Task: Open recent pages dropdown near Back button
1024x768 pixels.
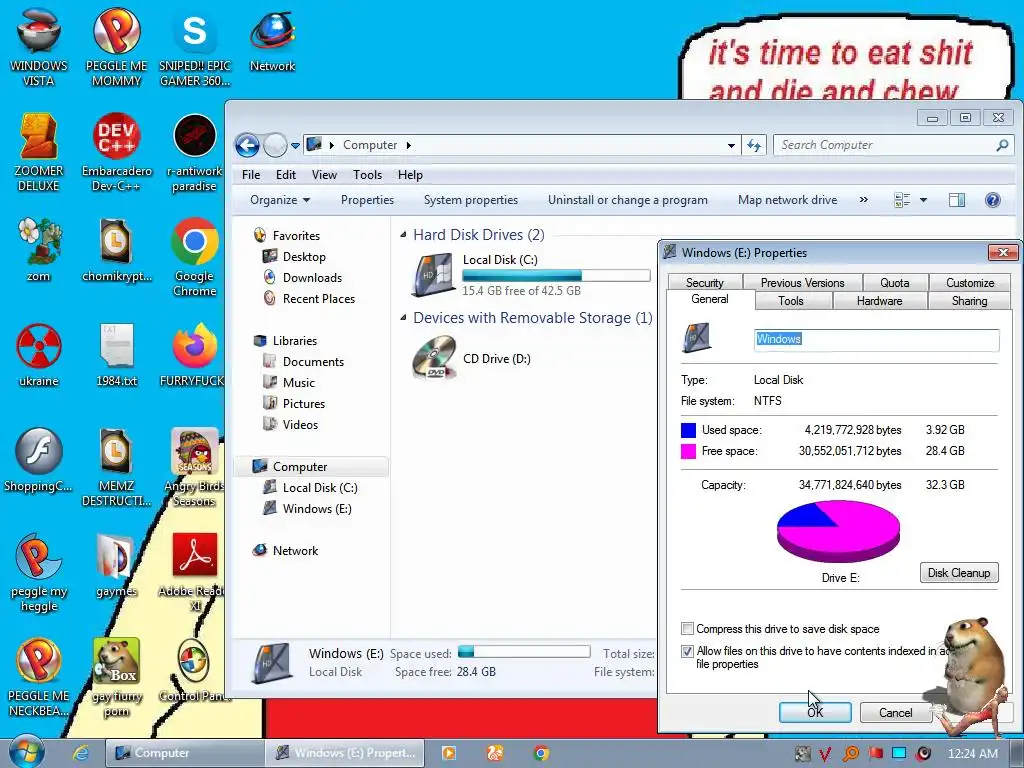Action: coord(295,146)
